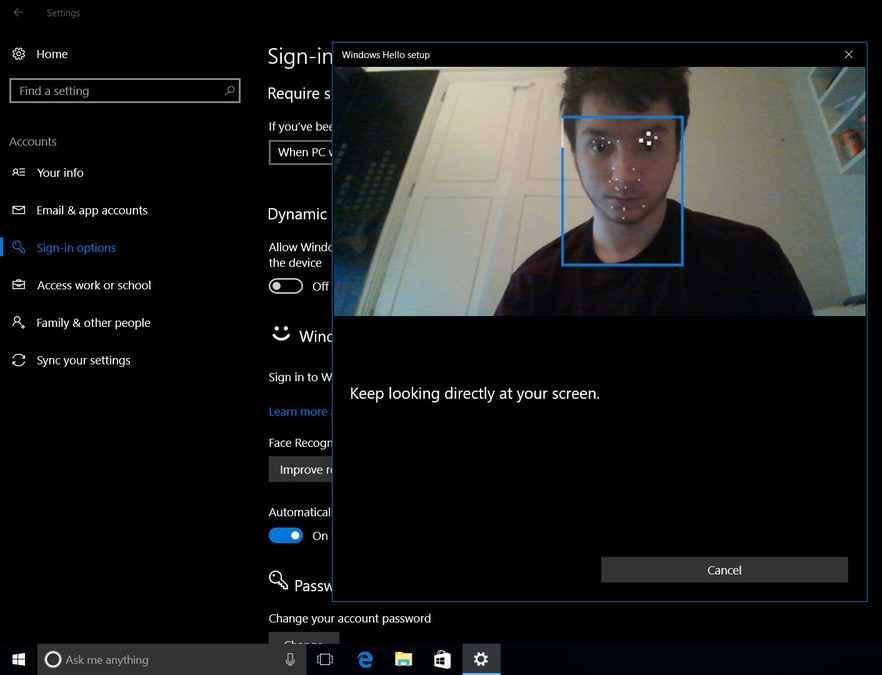Click the Home gear icon in sidebar

(18, 54)
